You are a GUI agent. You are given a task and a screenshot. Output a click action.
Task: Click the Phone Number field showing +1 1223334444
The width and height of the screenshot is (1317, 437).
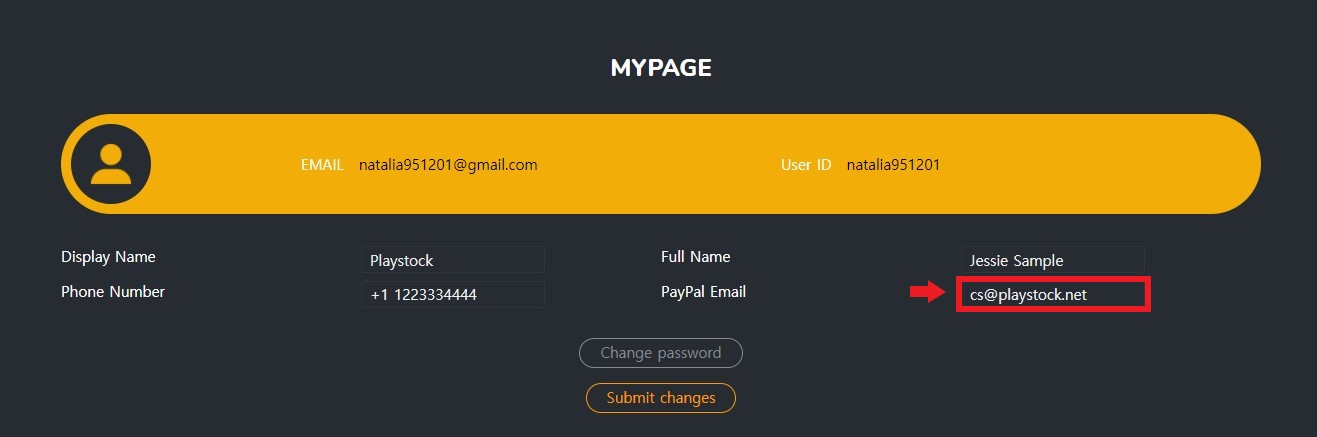pos(453,295)
